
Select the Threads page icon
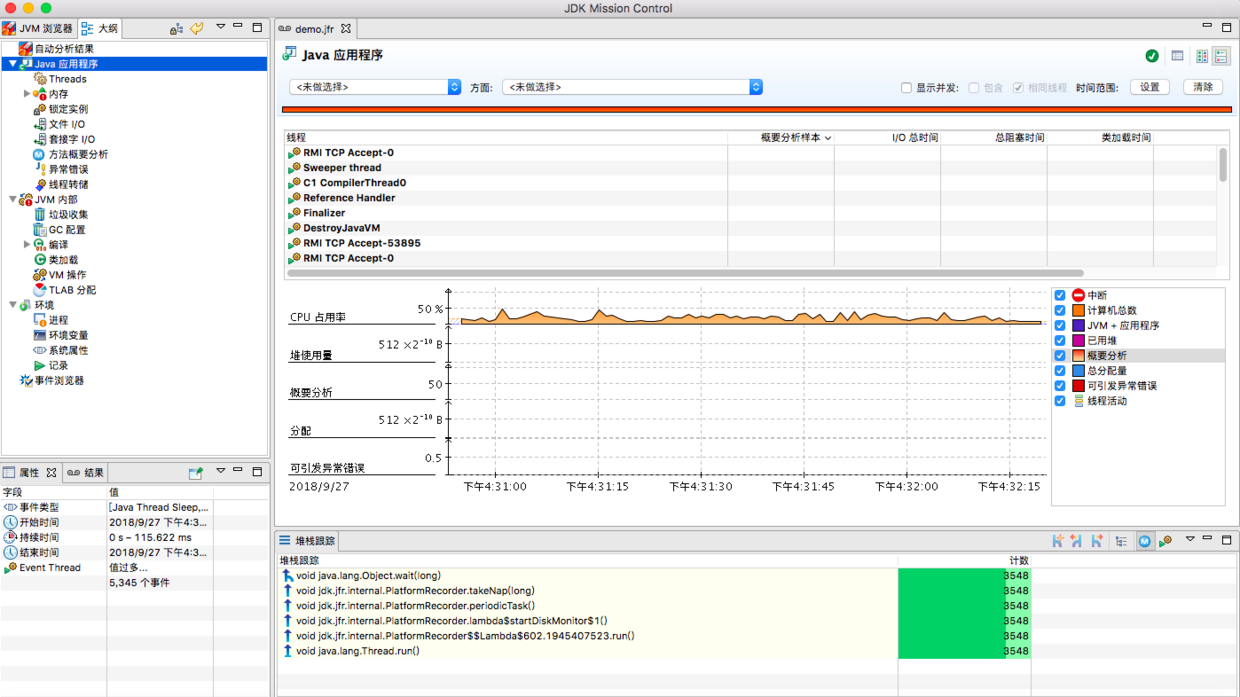coord(40,78)
